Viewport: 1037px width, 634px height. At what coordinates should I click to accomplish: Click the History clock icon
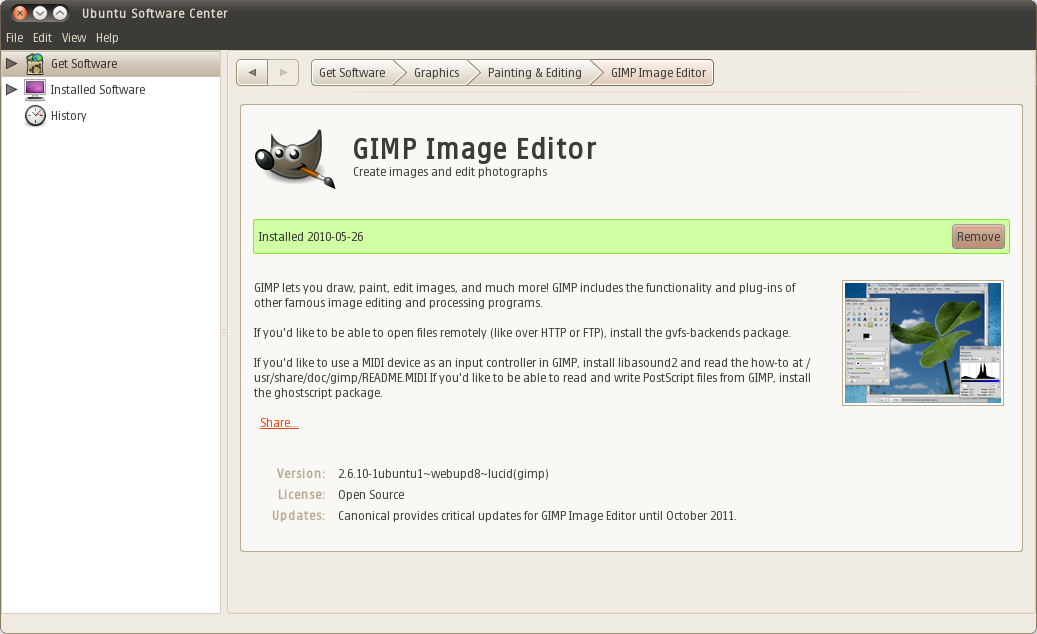pos(35,116)
